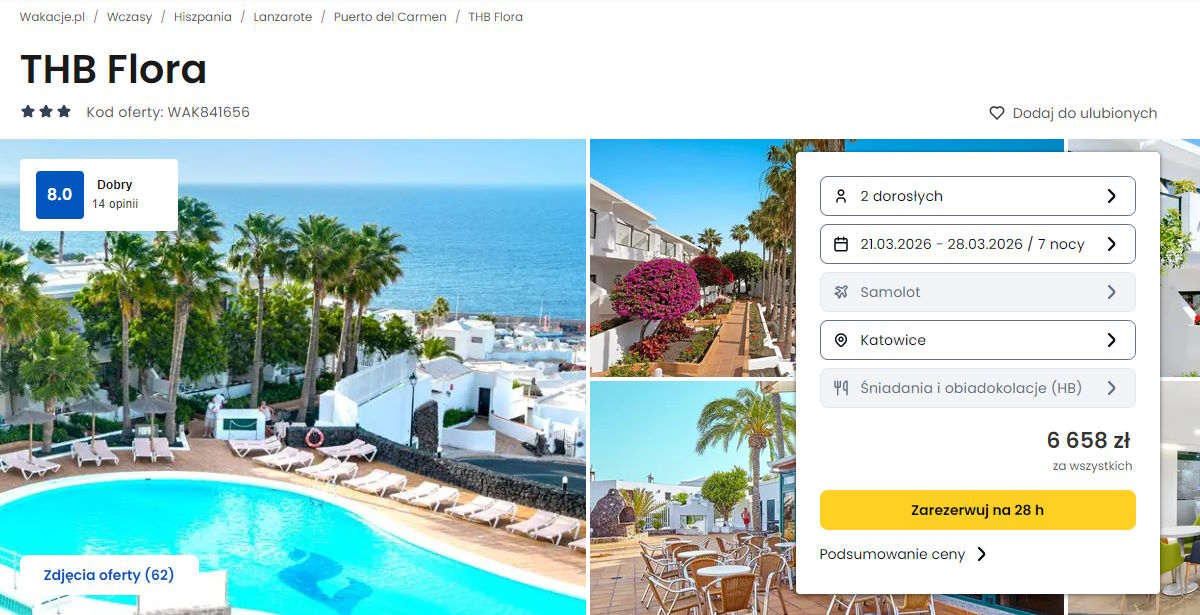This screenshot has width=1200, height=615.
Task: Click the airplane icon beside Samolot
Action: tap(841, 292)
